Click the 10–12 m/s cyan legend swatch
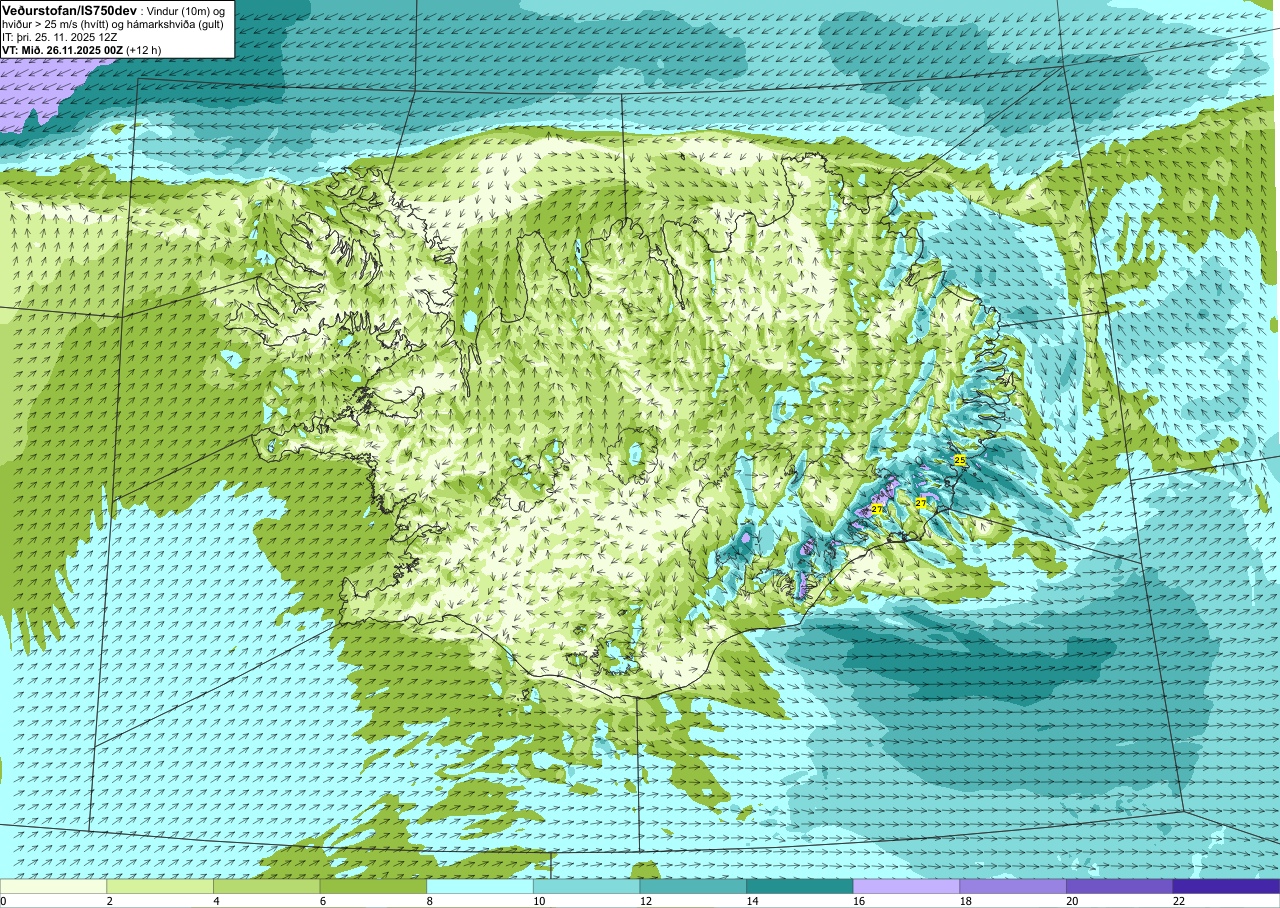The height and width of the screenshot is (908, 1280). (x=586, y=886)
